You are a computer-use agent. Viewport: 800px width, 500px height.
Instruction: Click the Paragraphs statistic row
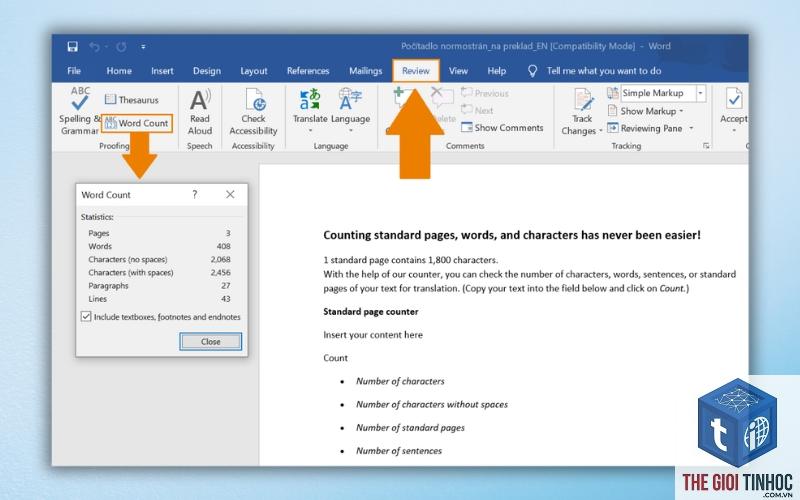click(x=159, y=286)
